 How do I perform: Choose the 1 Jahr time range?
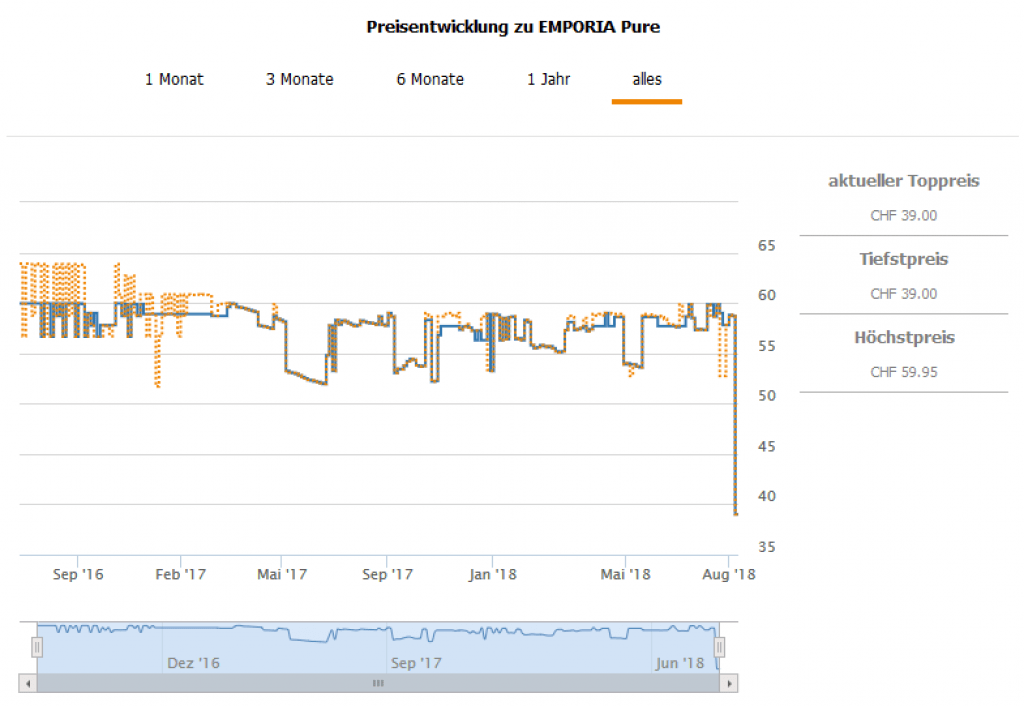[549, 79]
